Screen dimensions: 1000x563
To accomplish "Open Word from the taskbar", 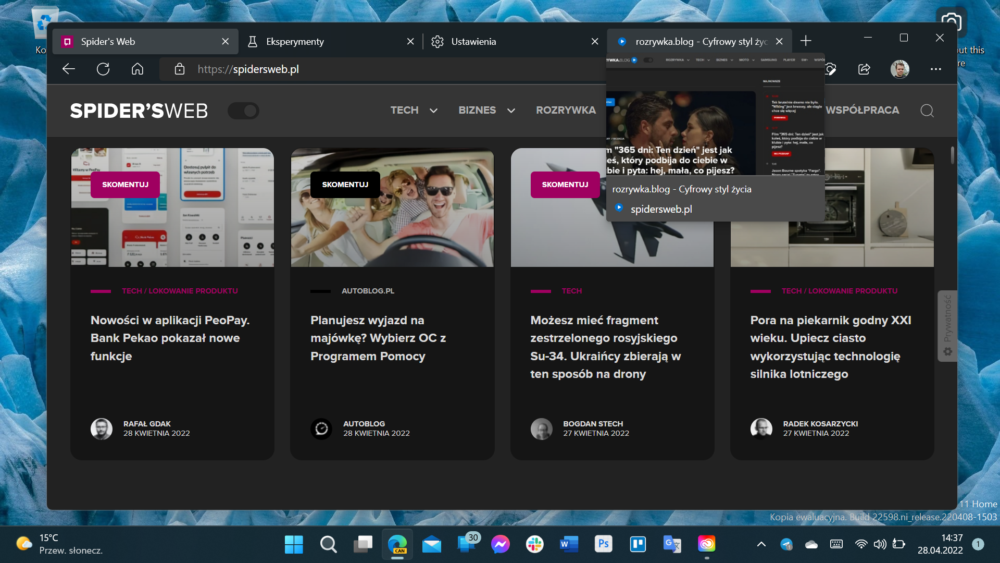I will pyautogui.click(x=569, y=545).
